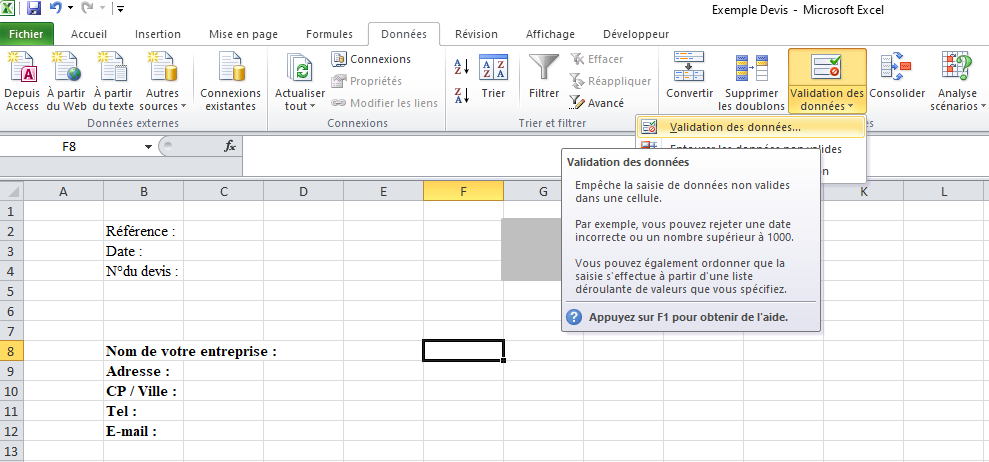The width and height of the screenshot is (989, 462).
Task: Switch to the Mise en page tab
Action: tap(243, 34)
